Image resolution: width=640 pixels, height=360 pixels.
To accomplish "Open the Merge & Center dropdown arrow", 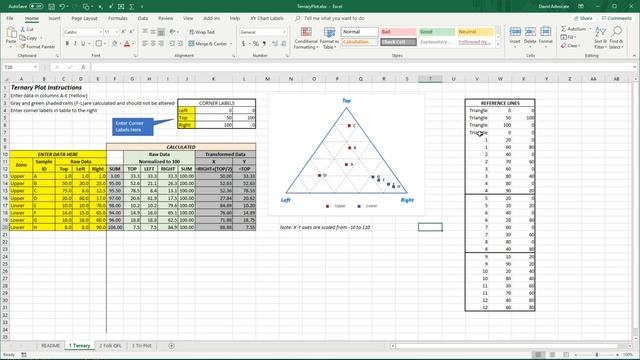I will tap(231, 44).
